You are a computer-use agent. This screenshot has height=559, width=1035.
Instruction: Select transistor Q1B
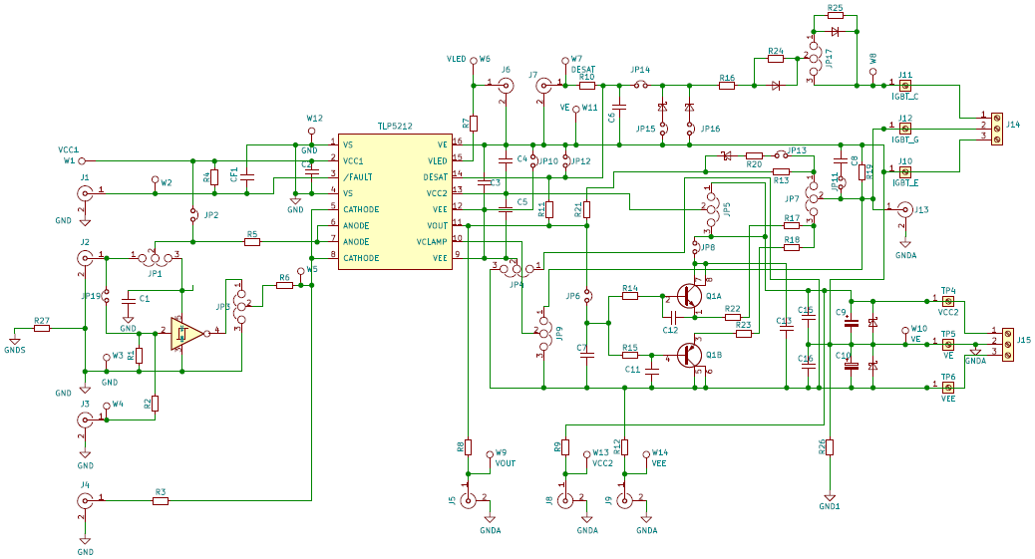(688, 355)
